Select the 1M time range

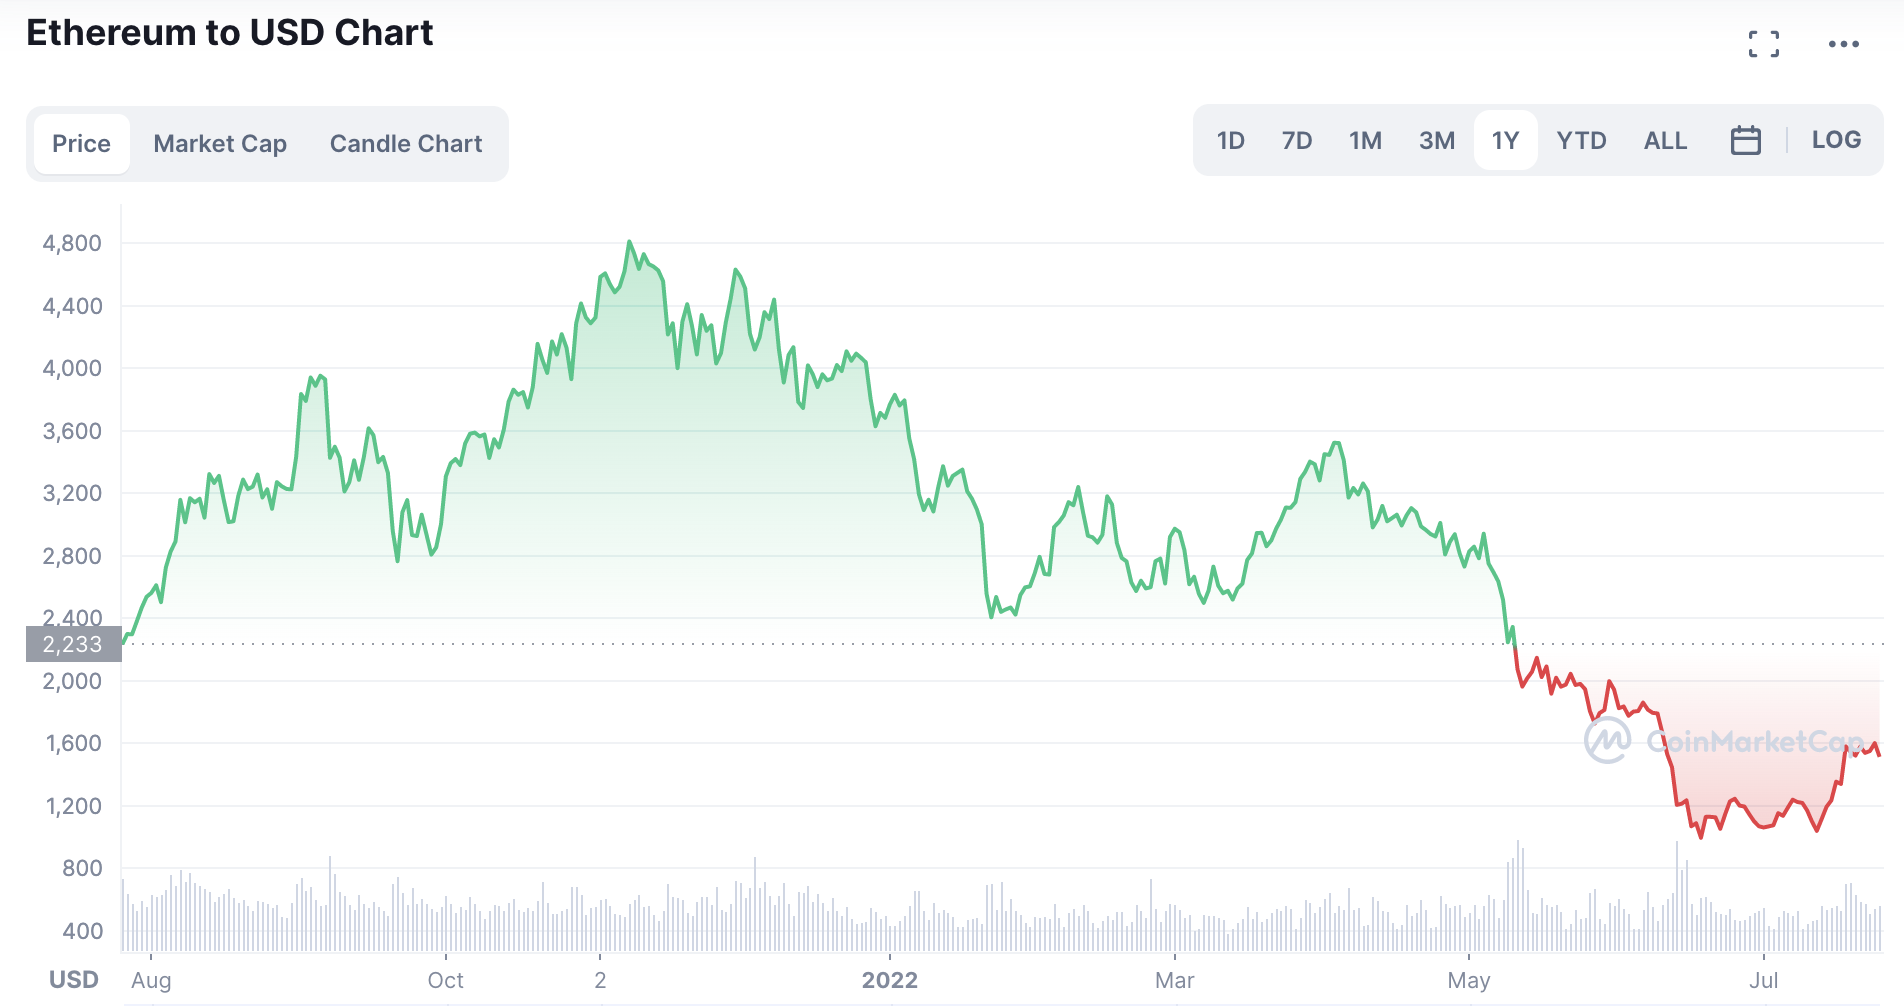point(1365,141)
